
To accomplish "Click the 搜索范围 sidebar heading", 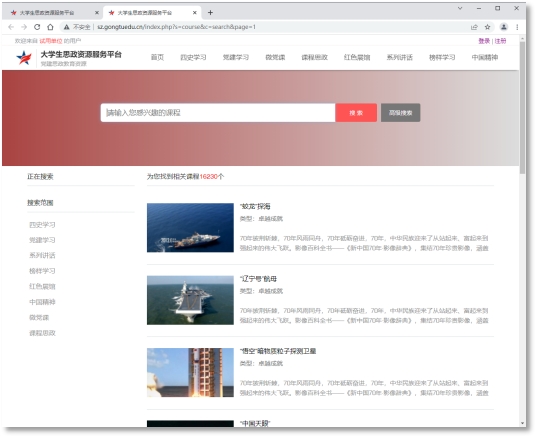I will 40,203.
